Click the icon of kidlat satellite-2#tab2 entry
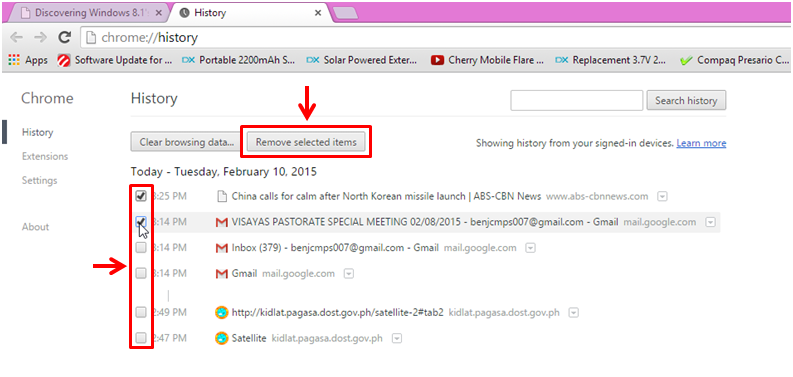The height and width of the screenshot is (377, 793). click(x=221, y=312)
